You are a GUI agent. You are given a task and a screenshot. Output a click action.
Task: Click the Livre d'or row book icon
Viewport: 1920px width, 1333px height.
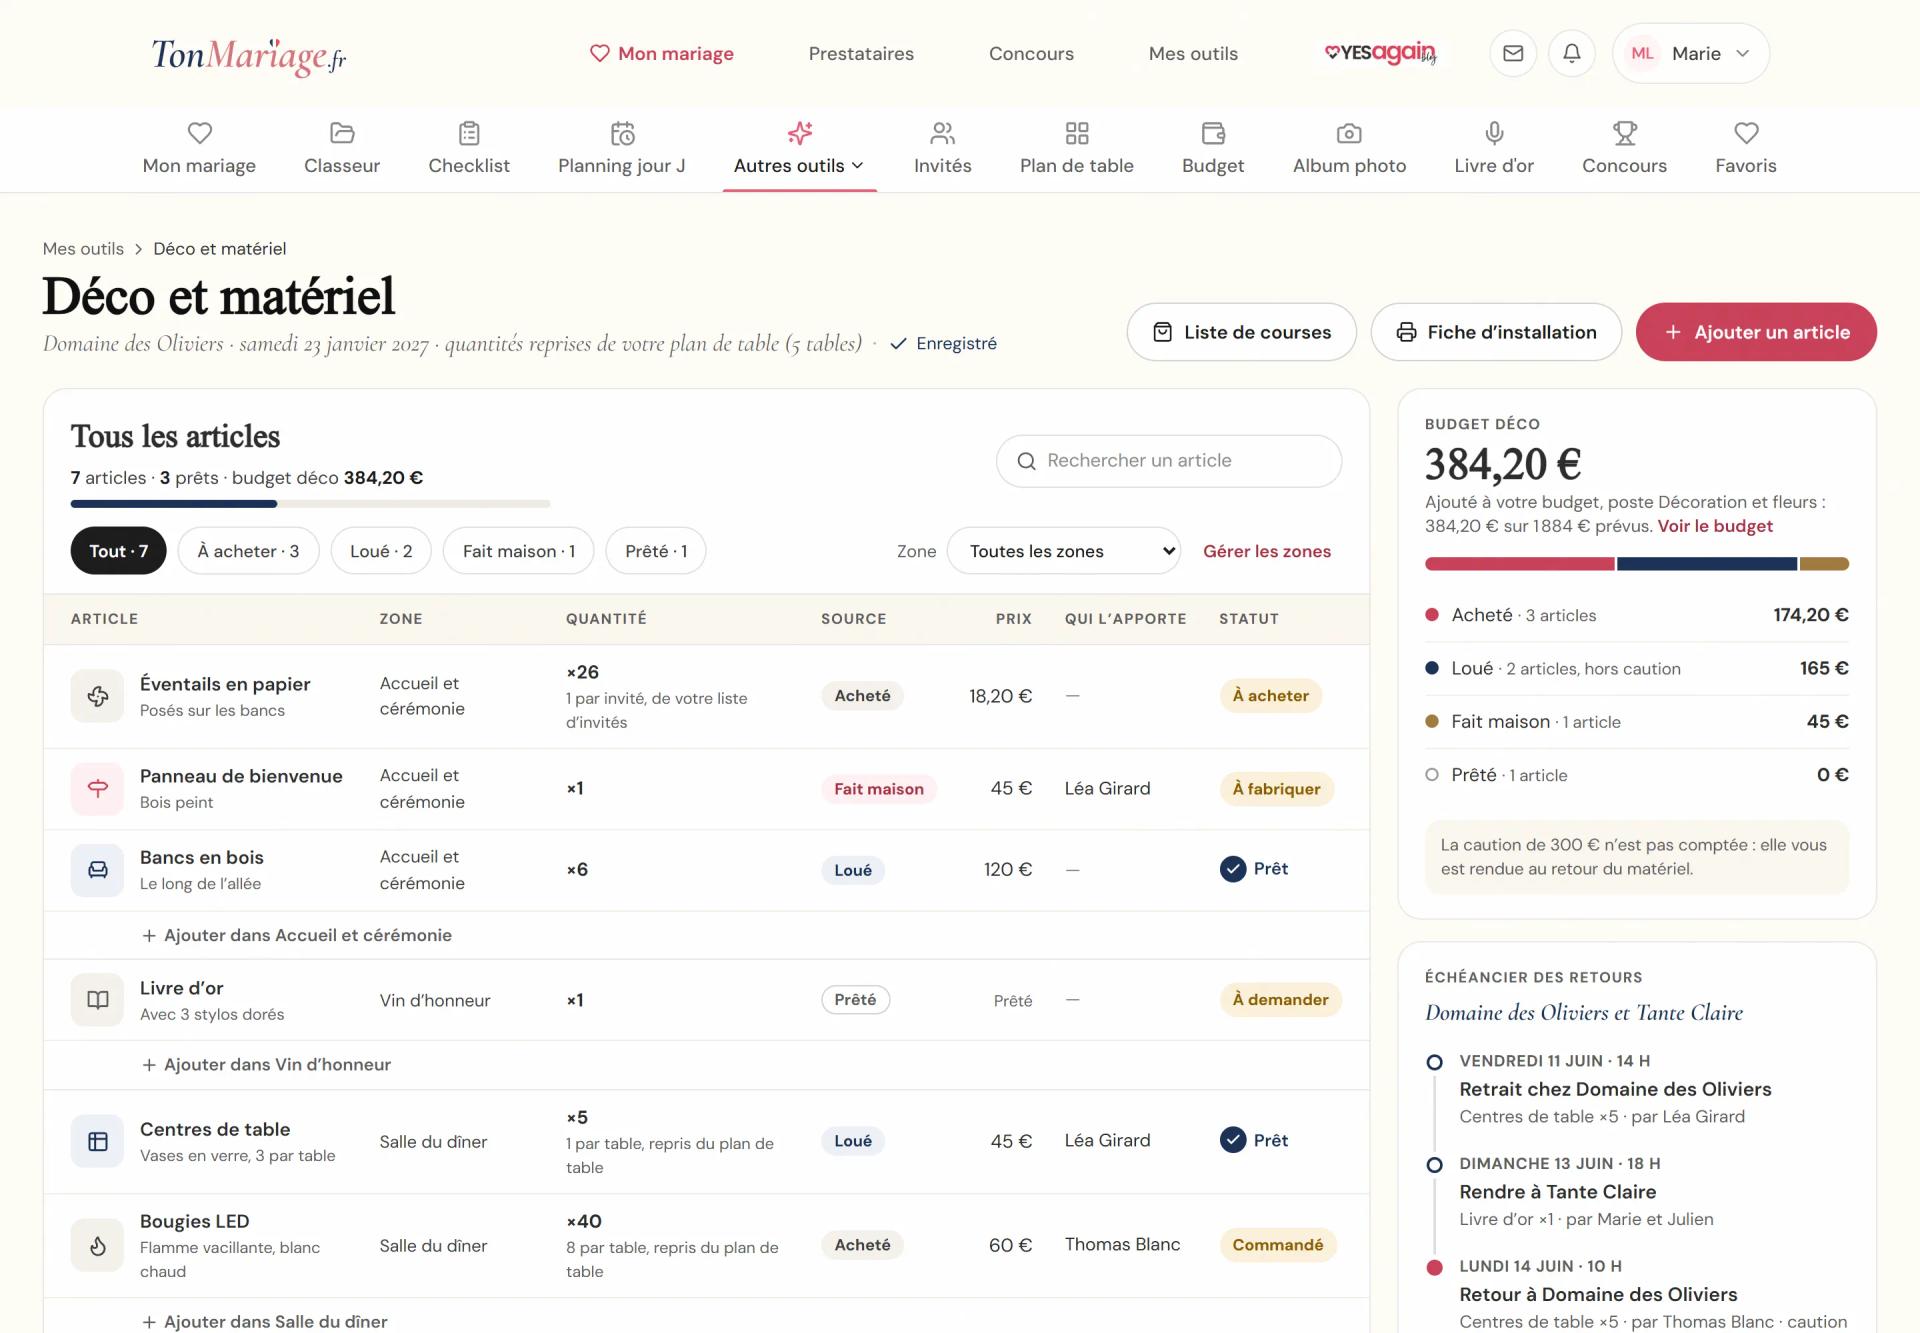97,1000
